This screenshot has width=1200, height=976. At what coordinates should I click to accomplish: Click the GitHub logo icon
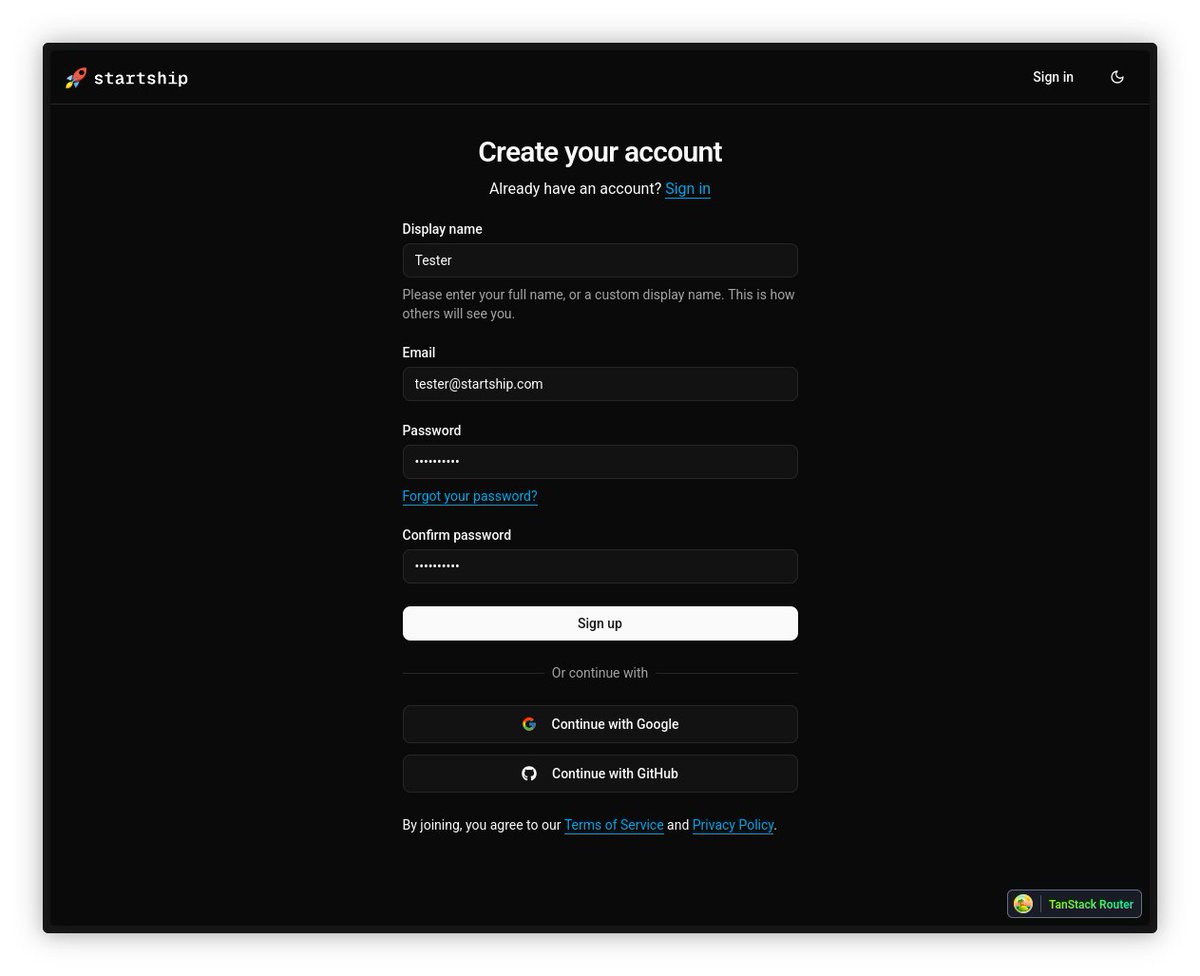pyautogui.click(x=529, y=773)
